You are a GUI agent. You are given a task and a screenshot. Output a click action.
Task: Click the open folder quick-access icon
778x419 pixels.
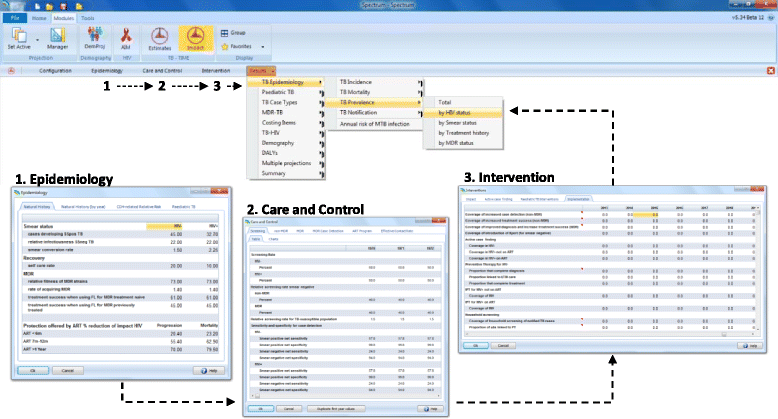coord(50,6)
